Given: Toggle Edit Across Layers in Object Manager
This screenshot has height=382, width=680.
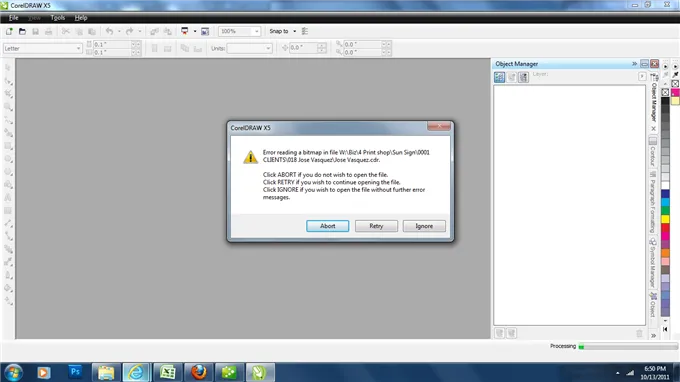Looking at the screenshot, I should pos(512,77).
